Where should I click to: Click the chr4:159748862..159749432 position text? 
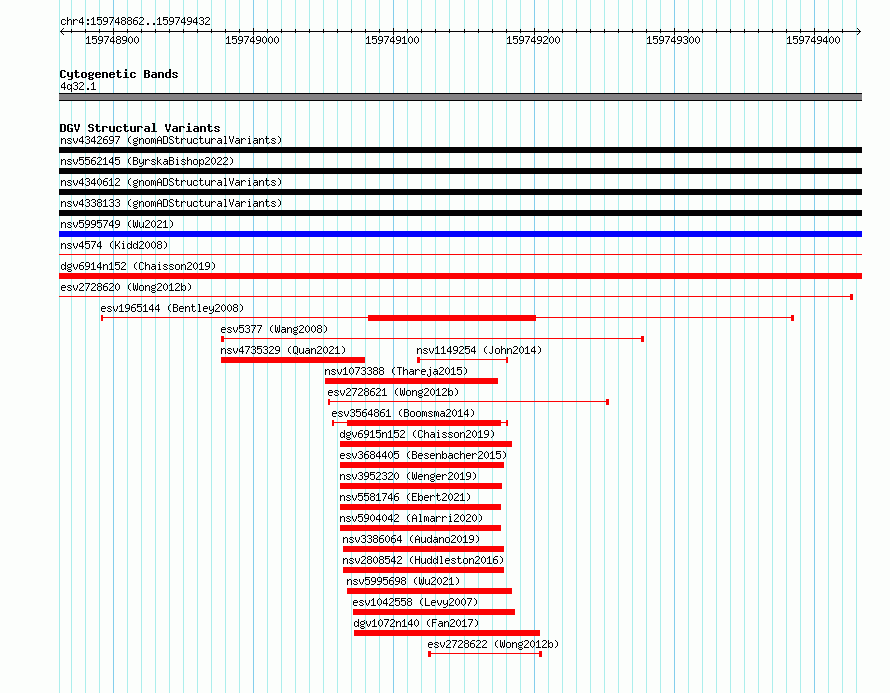click(135, 21)
